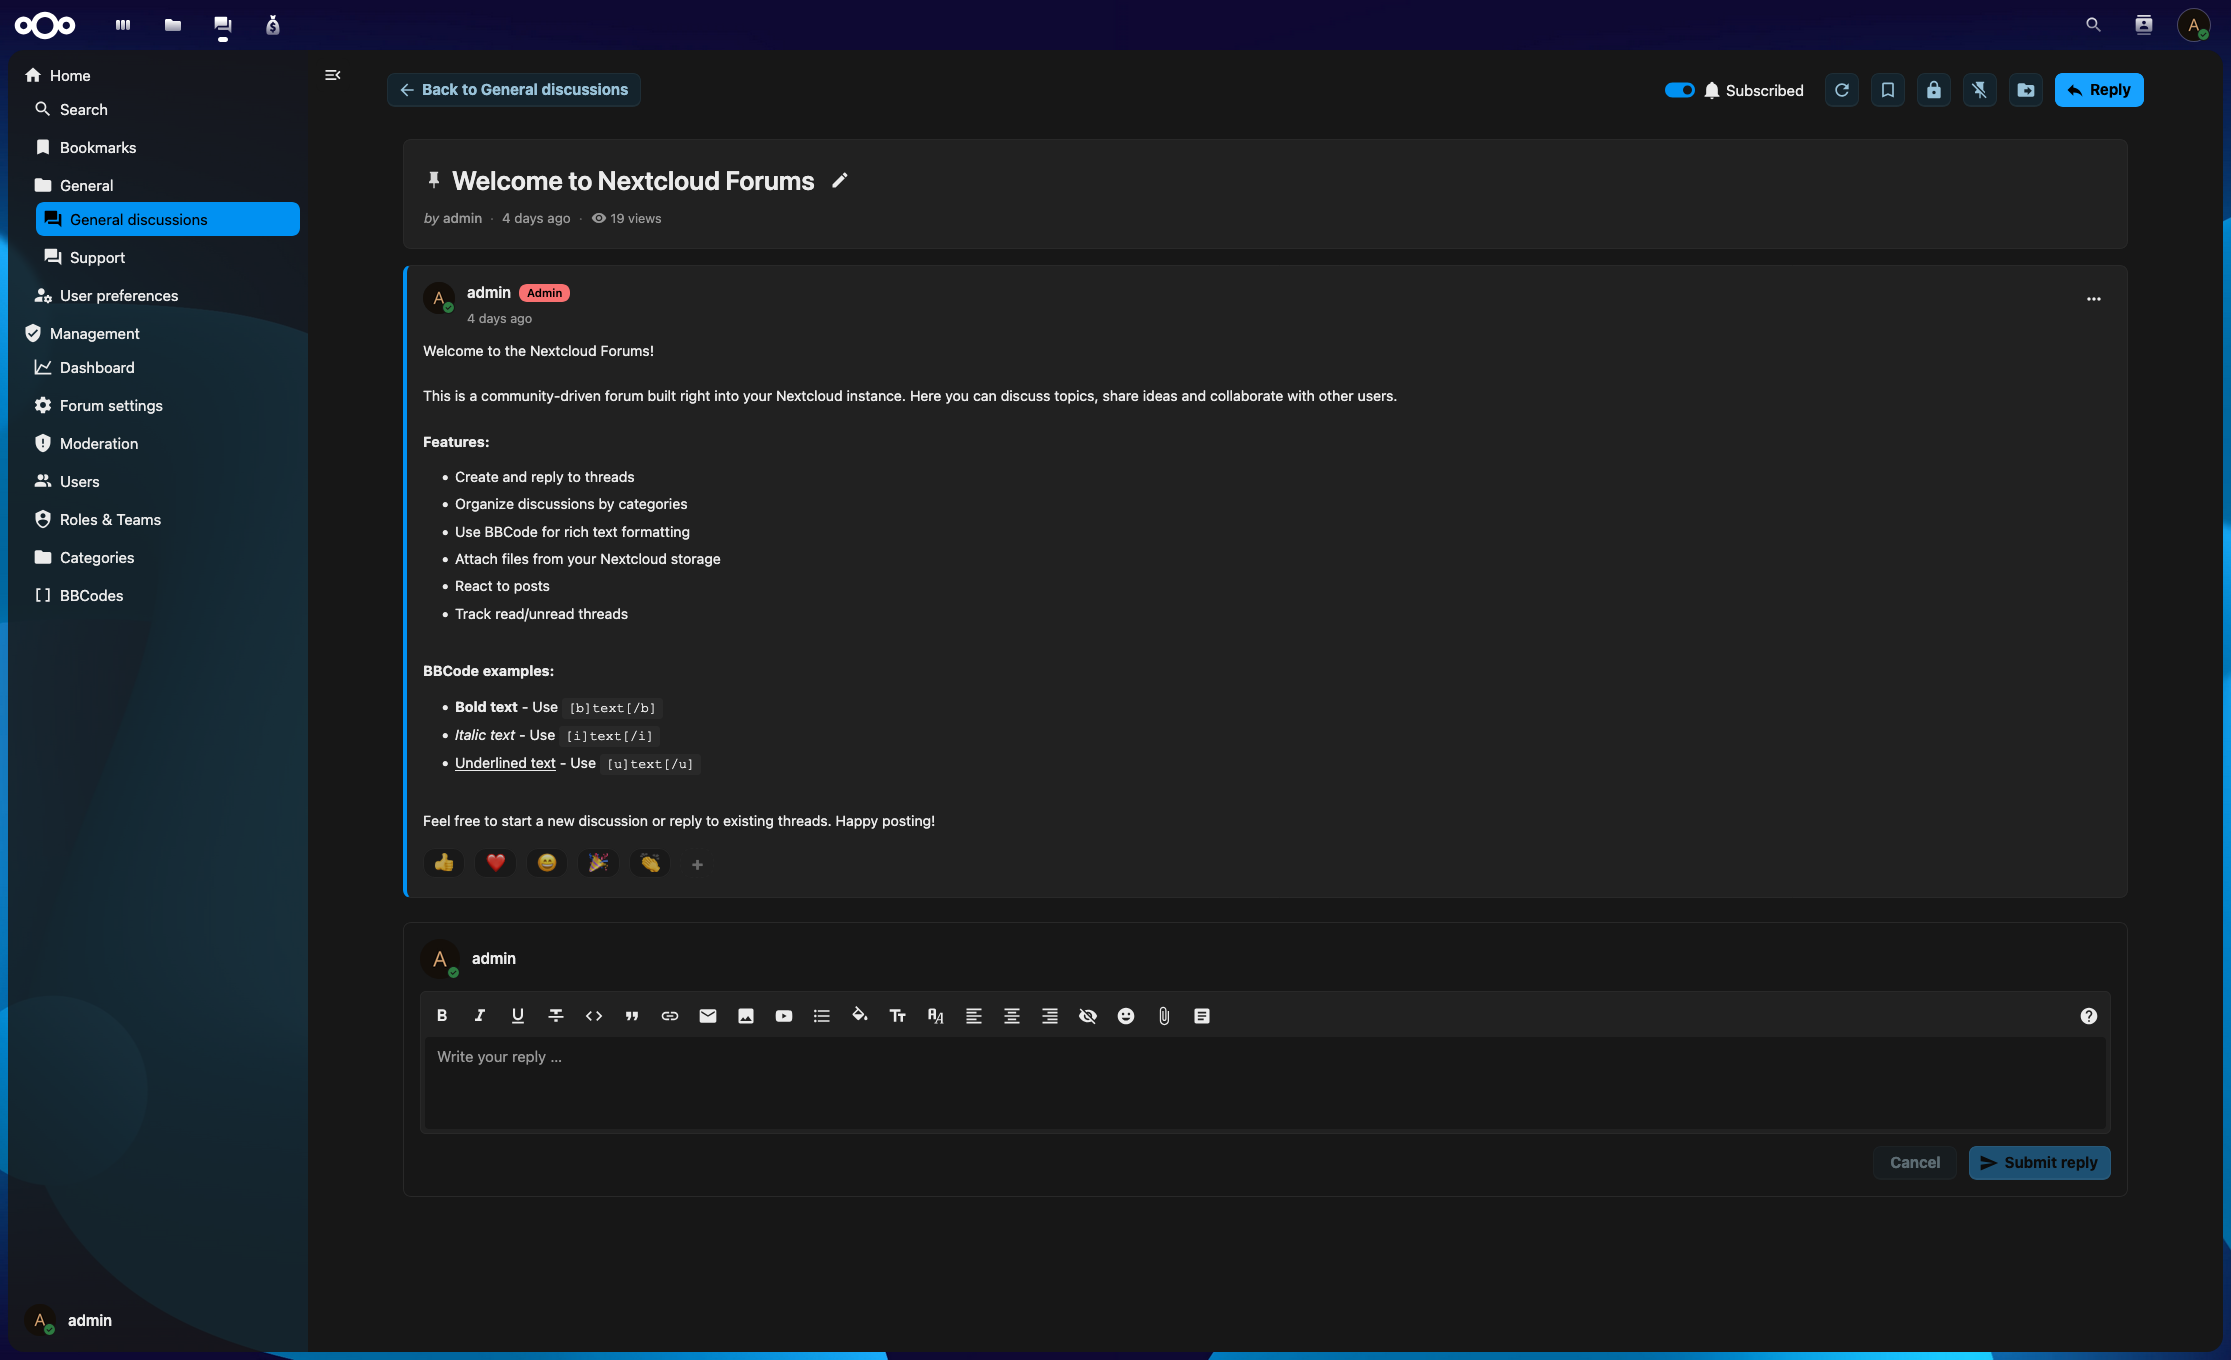Open Nextcloud unified search
This screenshot has height=1360, width=2231.
pyautogui.click(x=2093, y=25)
